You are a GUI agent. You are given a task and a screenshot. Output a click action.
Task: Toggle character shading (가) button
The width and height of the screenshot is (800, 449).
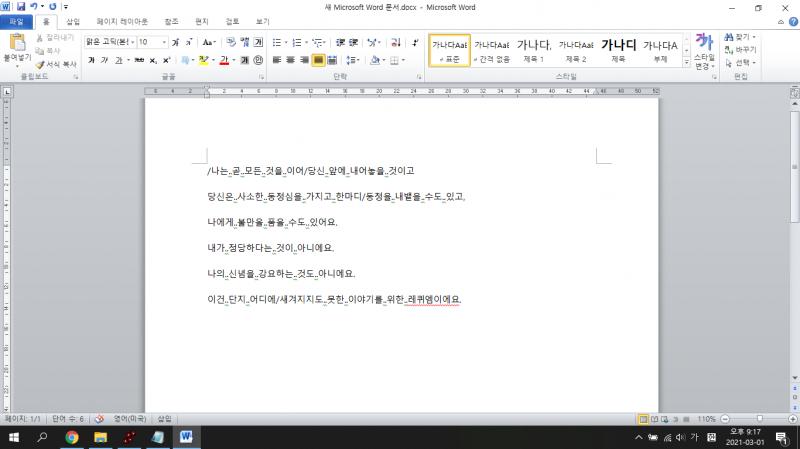(244, 60)
